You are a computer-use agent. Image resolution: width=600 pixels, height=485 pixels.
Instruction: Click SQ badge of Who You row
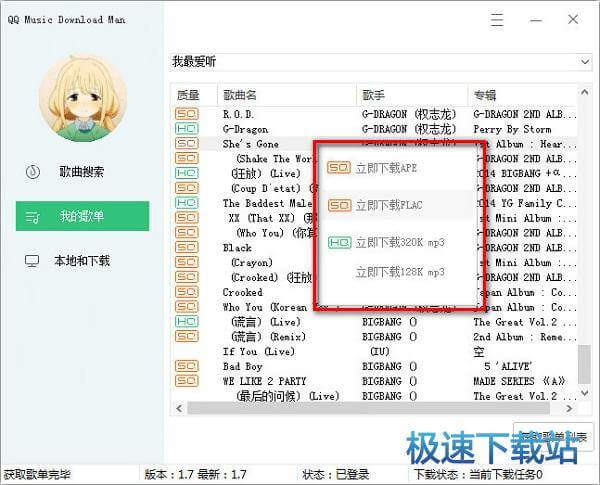[187, 232]
